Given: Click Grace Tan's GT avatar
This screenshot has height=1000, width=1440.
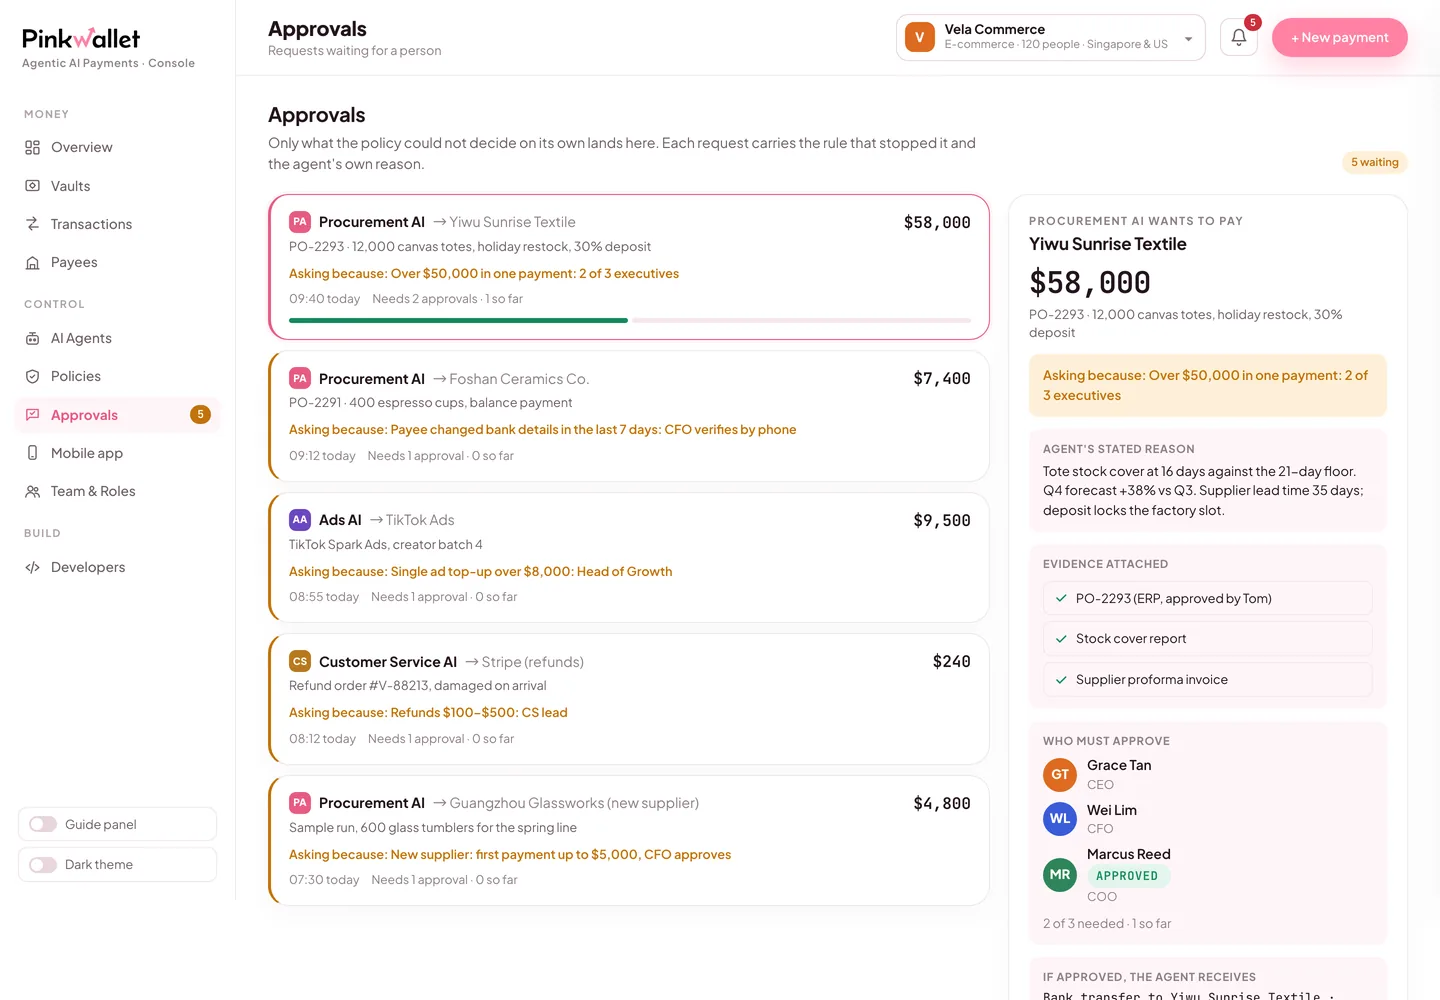Looking at the screenshot, I should click(x=1059, y=774).
